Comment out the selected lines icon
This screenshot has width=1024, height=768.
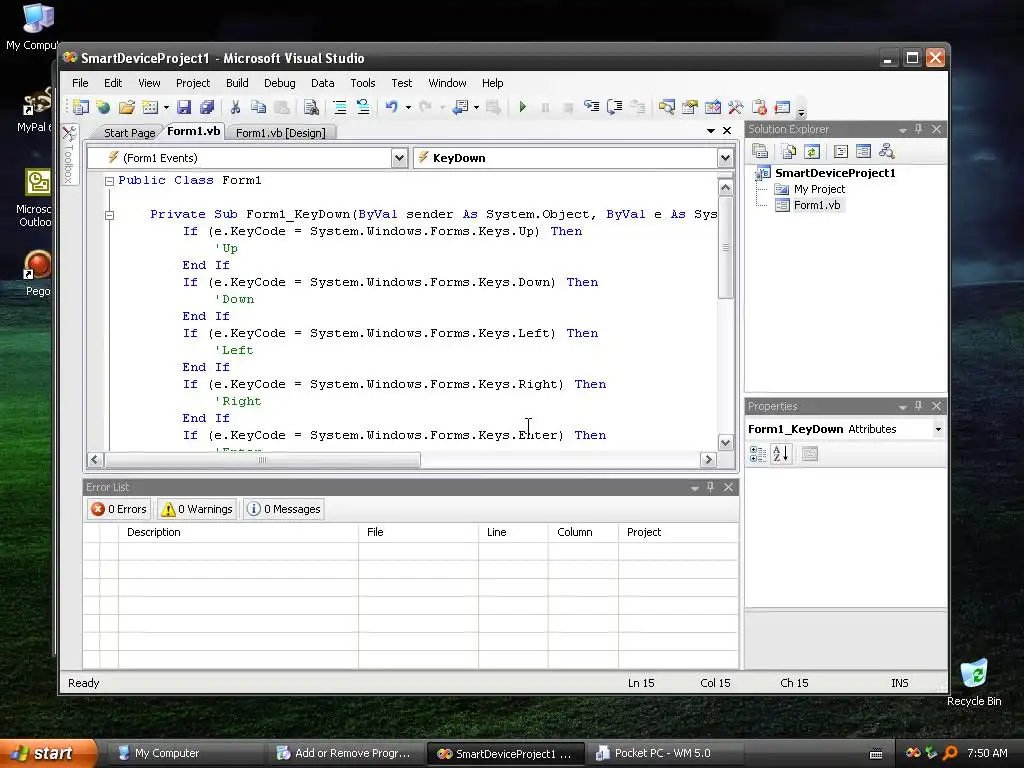point(340,107)
